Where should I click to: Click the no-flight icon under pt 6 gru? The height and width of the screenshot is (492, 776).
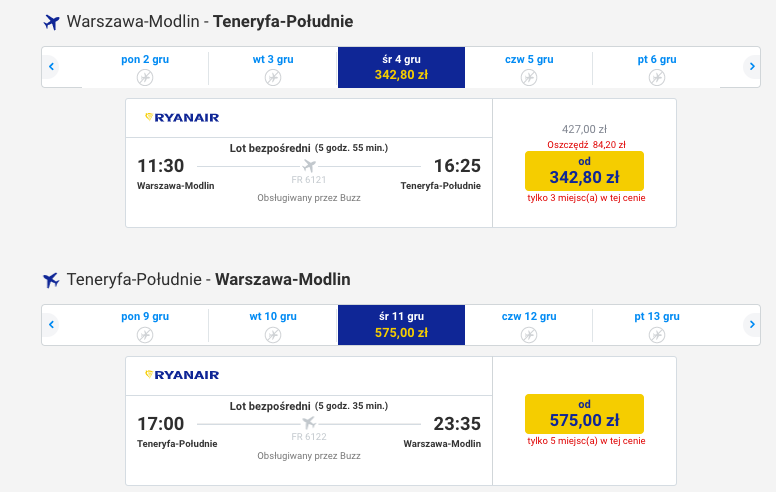point(657,78)
